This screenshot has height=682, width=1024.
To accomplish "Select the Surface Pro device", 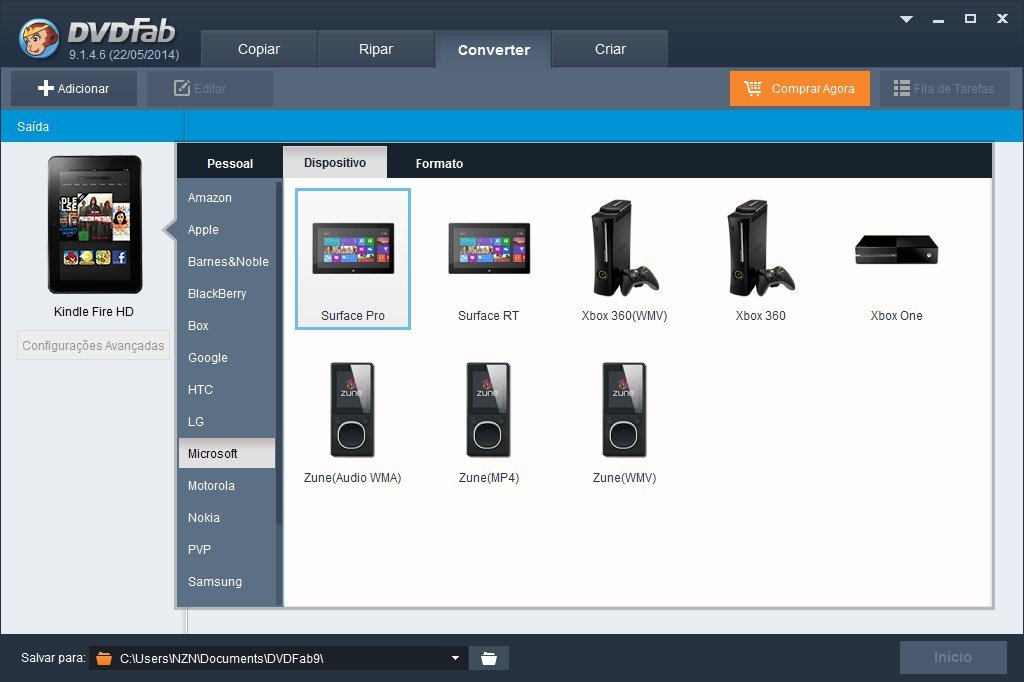I will pyautogui.click(x=353, y=259).
